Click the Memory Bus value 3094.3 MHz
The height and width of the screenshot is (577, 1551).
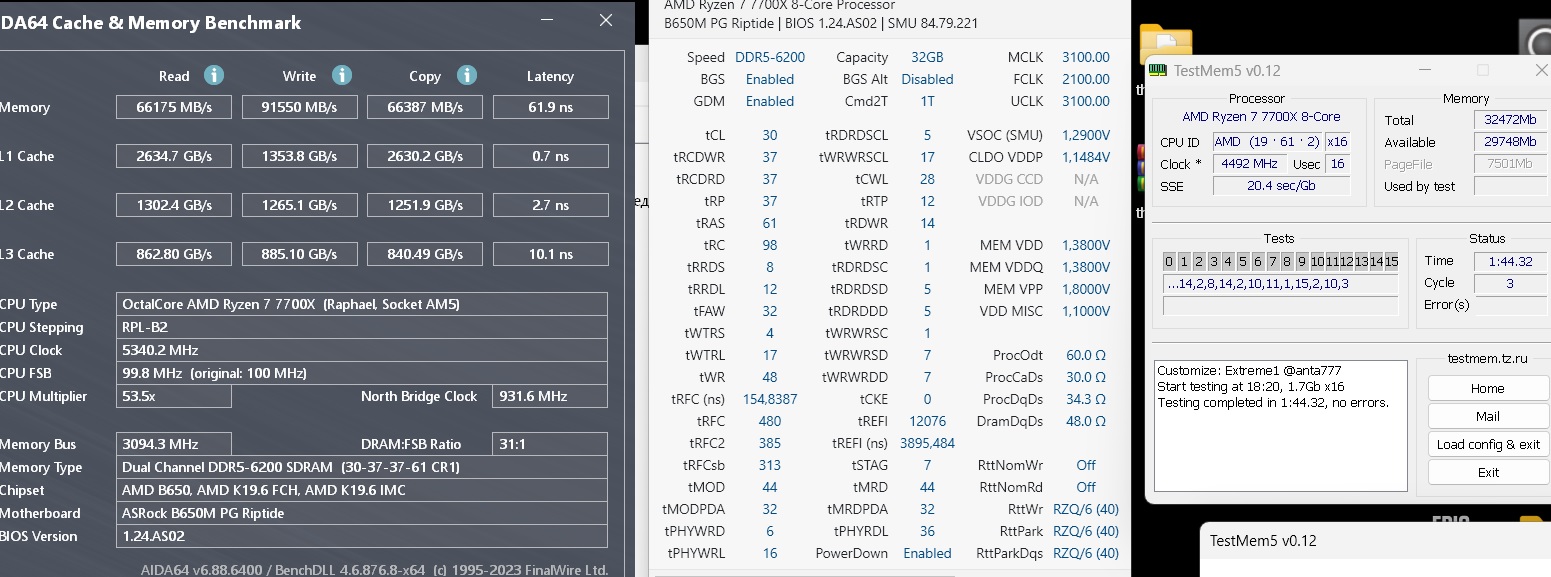174,444
